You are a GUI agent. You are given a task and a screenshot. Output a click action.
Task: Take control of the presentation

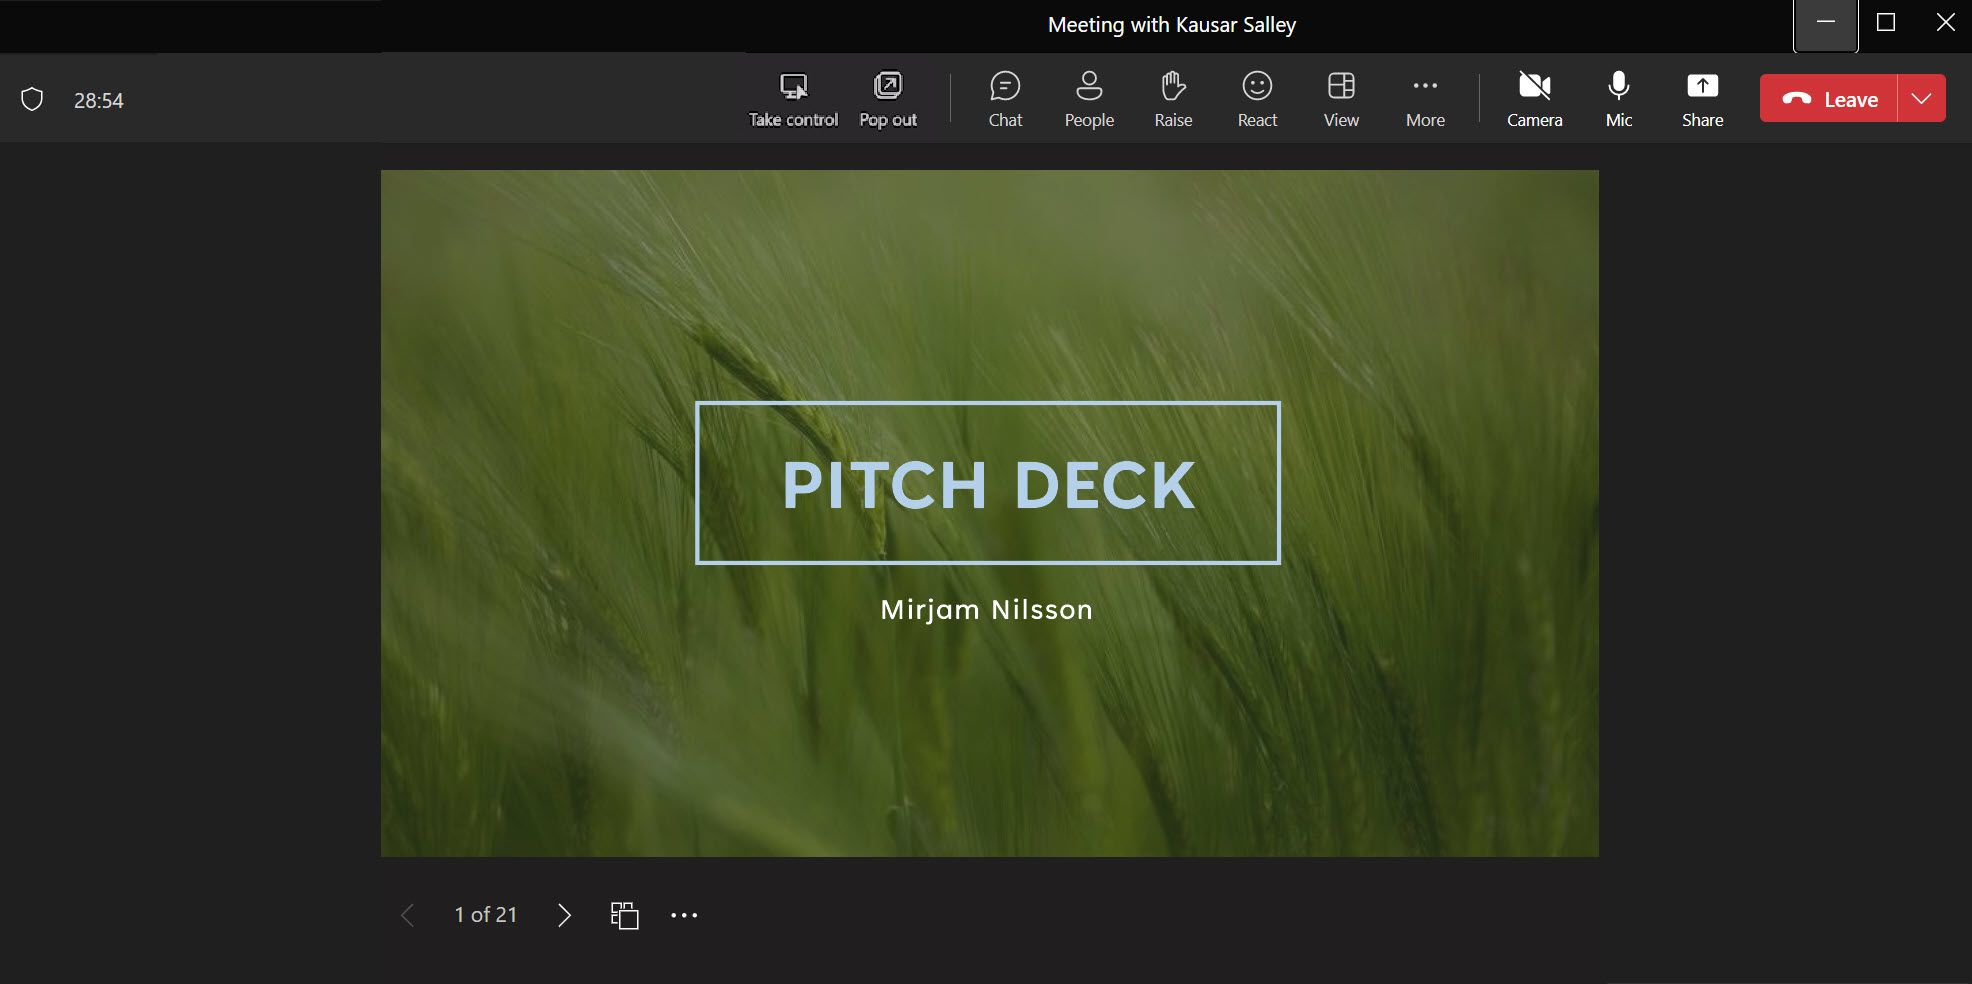792,98
